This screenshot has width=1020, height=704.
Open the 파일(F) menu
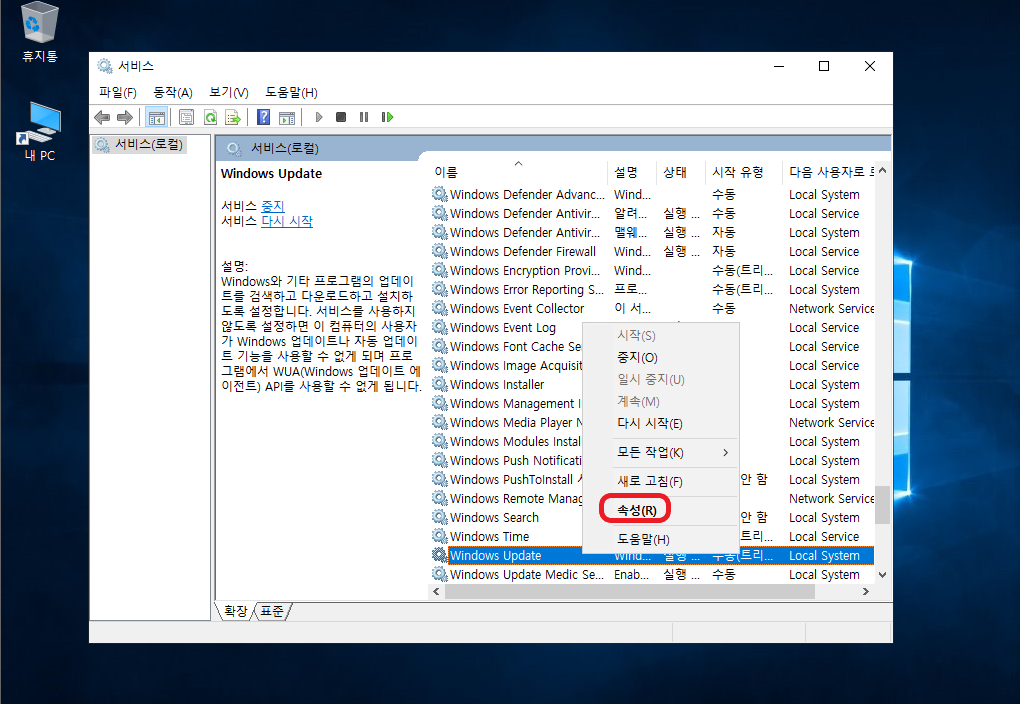(x=118, y=92)
